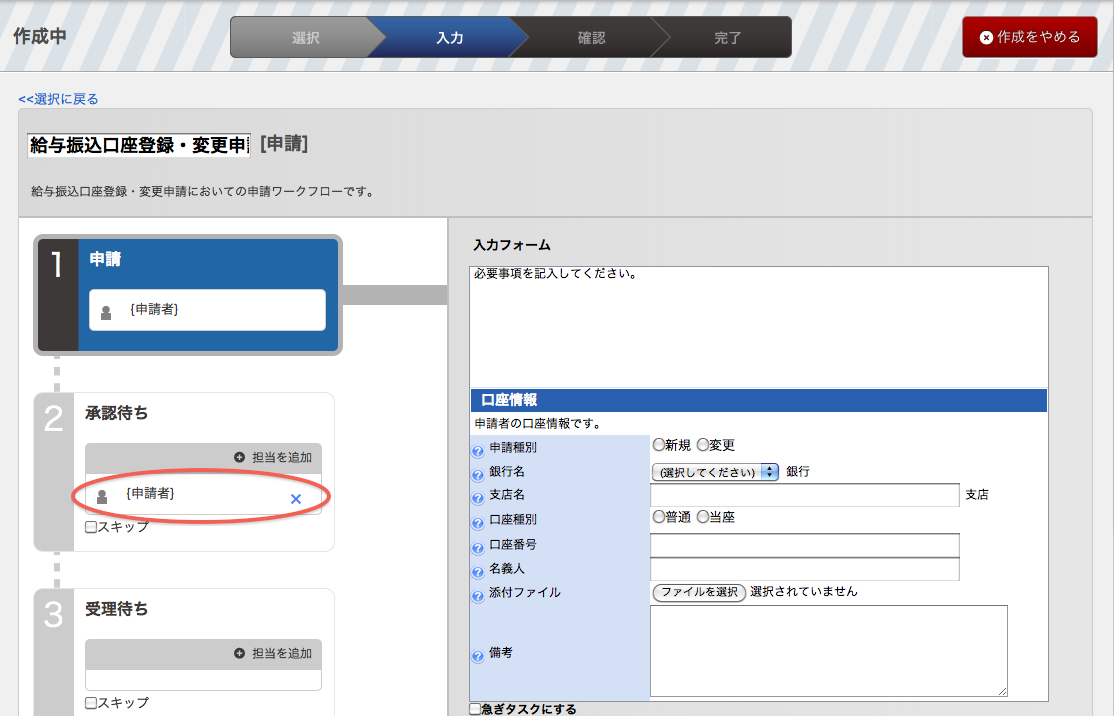
Task: Click the help icon beside 口座種別
Action: [x=477, y=524]
